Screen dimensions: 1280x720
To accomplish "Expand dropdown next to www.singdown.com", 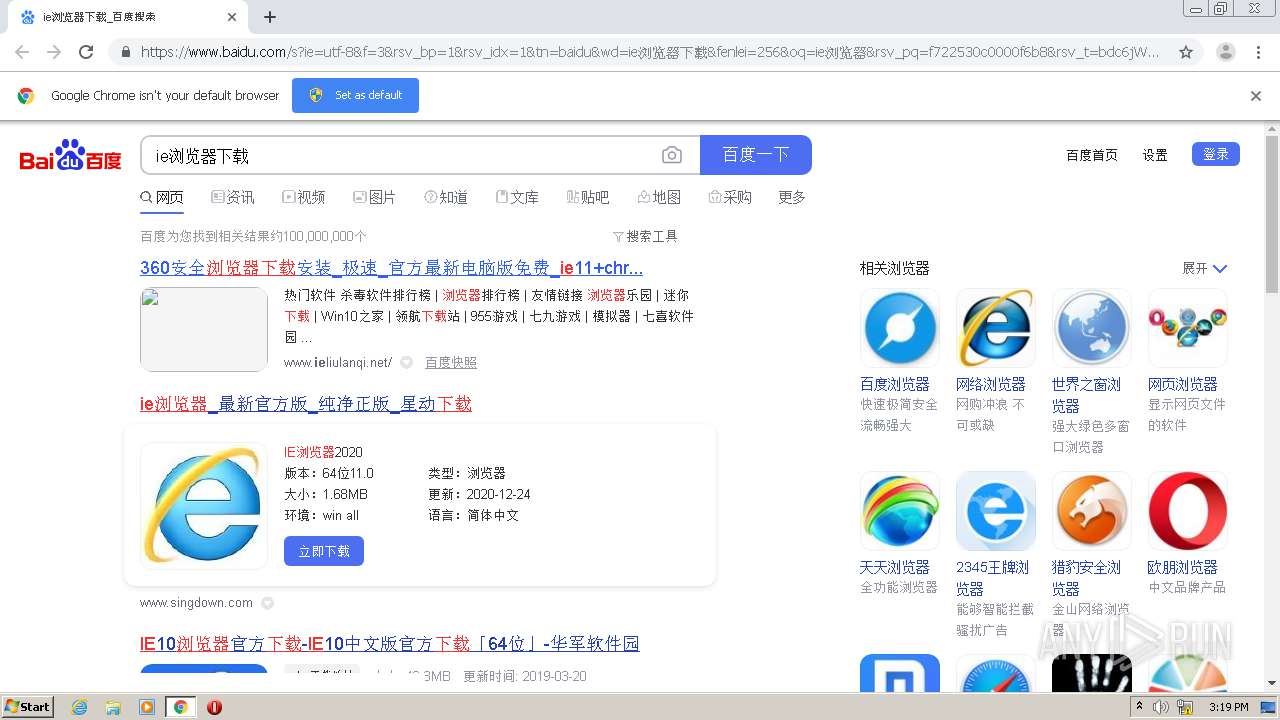I will (267, 603).
